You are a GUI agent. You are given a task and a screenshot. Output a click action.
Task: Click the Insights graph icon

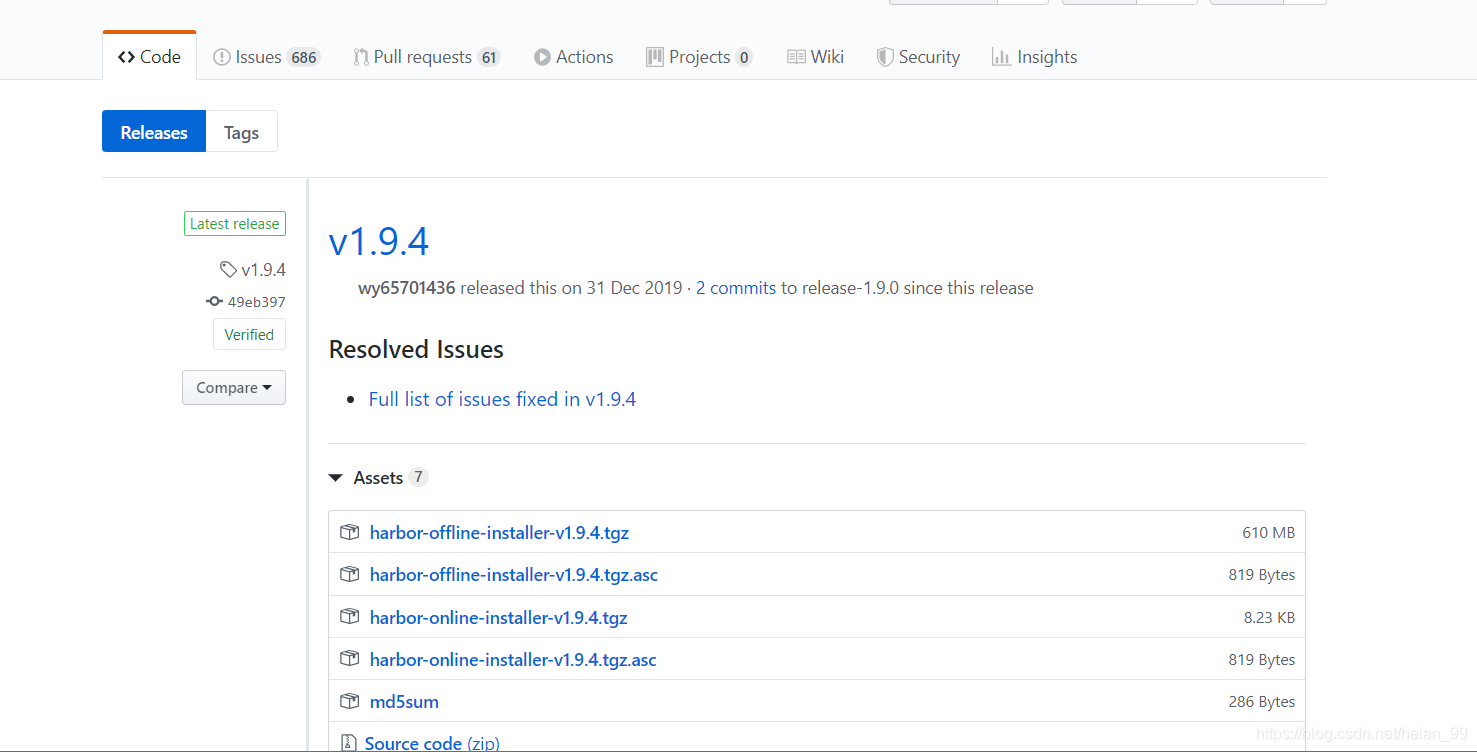(1001, 57)
